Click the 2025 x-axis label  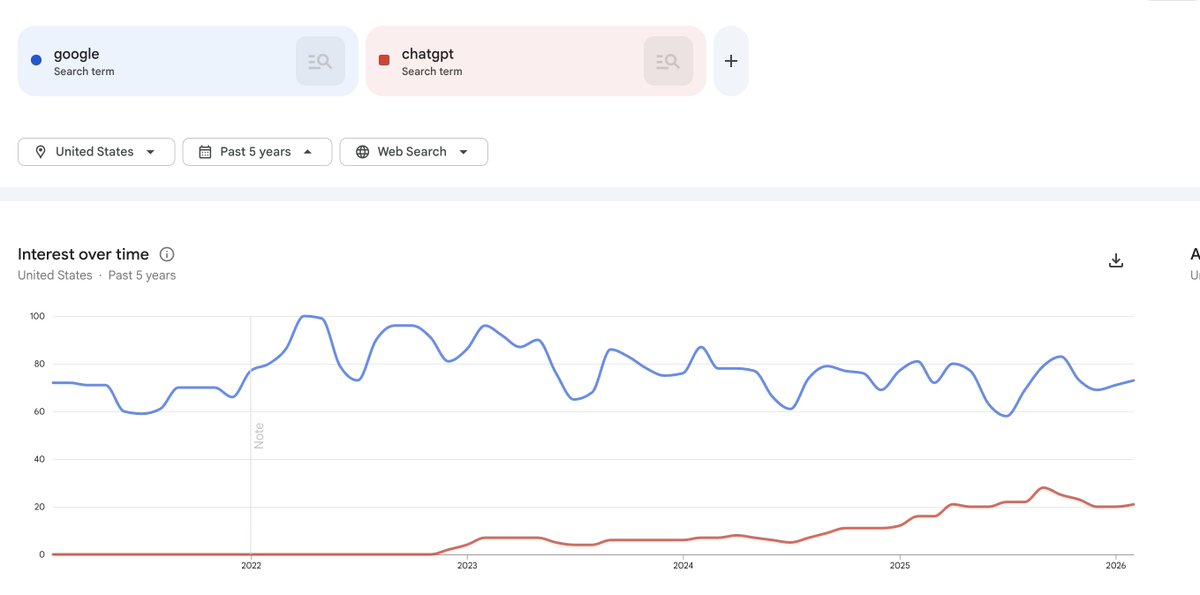899,565
